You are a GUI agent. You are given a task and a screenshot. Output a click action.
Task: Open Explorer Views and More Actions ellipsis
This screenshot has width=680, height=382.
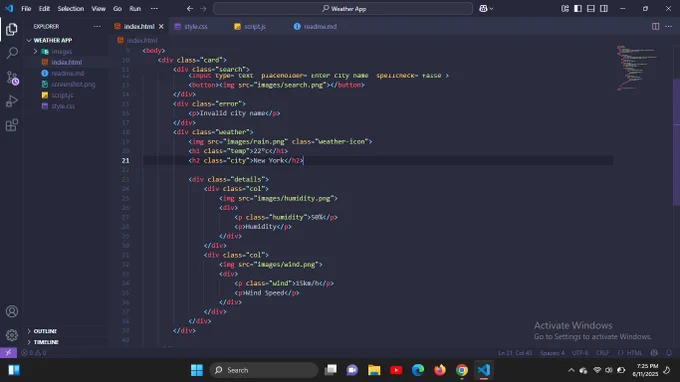[97, 26]
